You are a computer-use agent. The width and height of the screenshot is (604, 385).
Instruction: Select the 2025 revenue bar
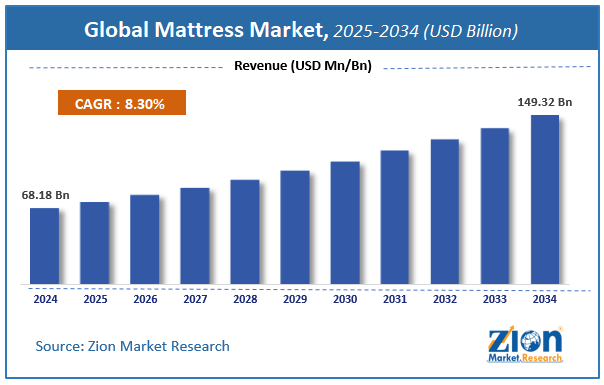(95, 243)
